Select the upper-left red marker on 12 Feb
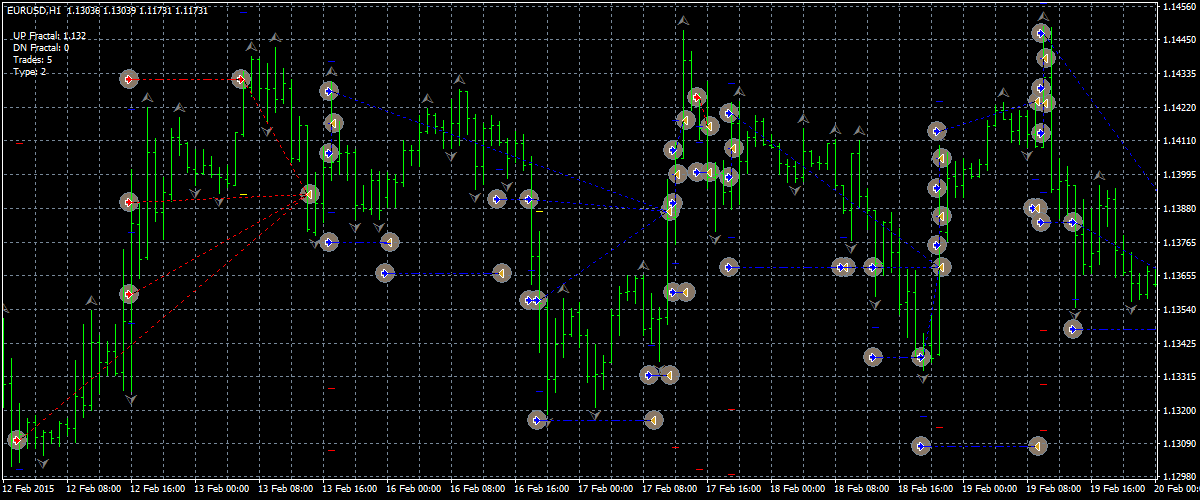The image size is (1200, 500). pyautogui.click(x=128, y=79)
